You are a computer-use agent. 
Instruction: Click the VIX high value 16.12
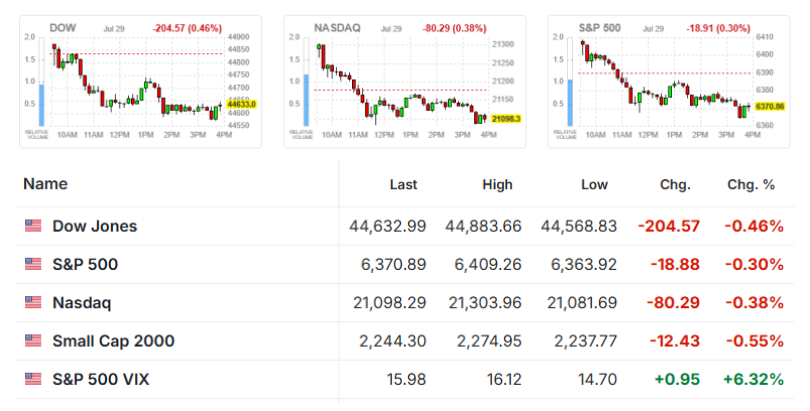[x=504, y=380]
